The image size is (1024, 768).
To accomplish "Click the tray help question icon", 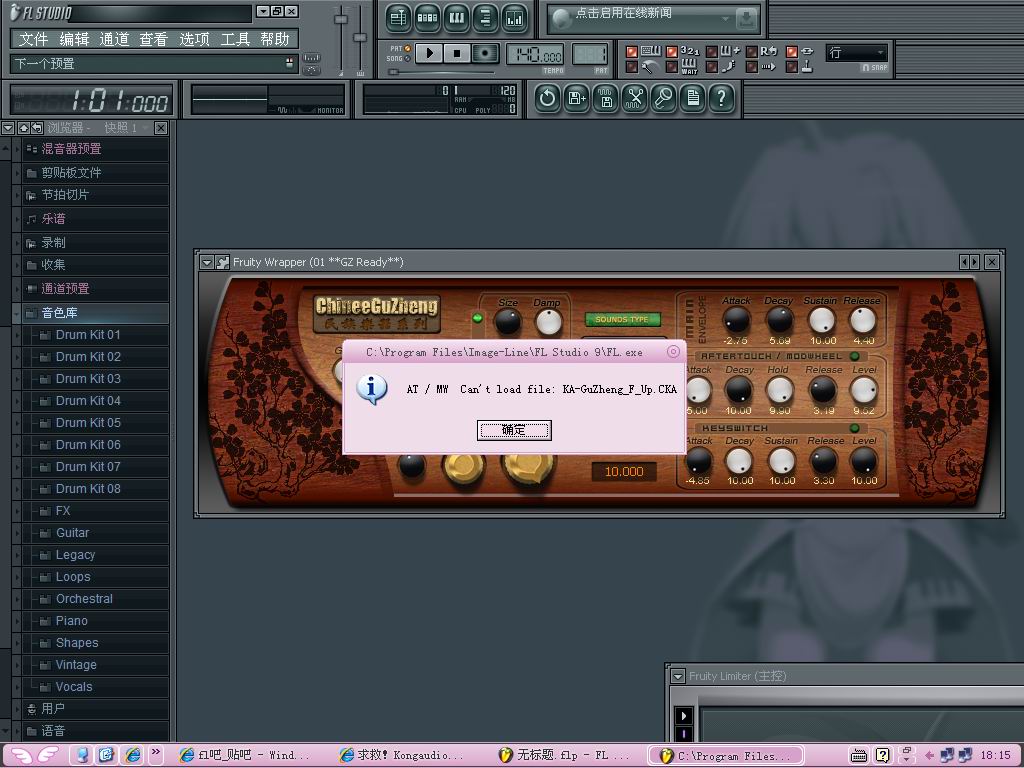I will 882,756.
